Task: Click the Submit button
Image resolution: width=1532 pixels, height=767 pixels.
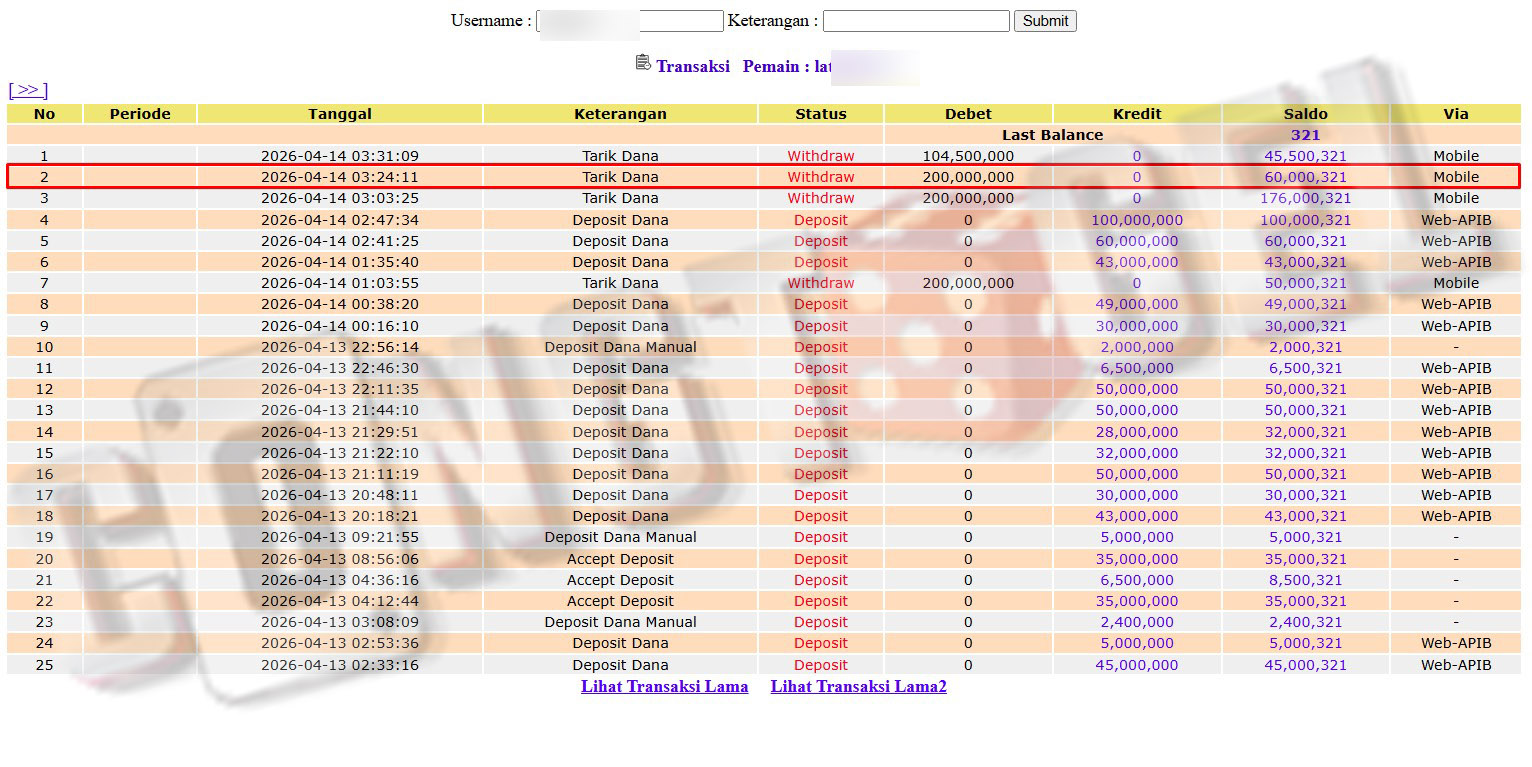Action: pyautogui.click(x=1045, y=21)
